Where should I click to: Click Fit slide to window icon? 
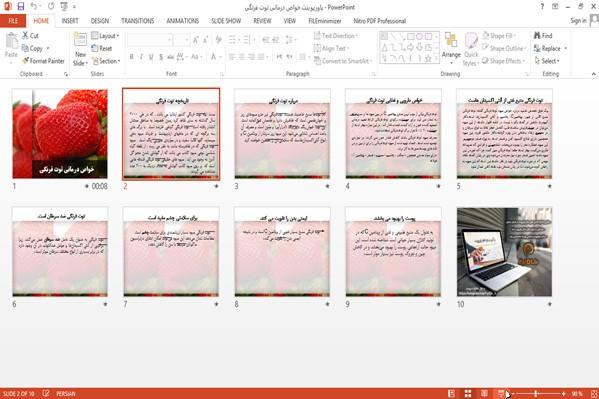click(x=594, y=393)
